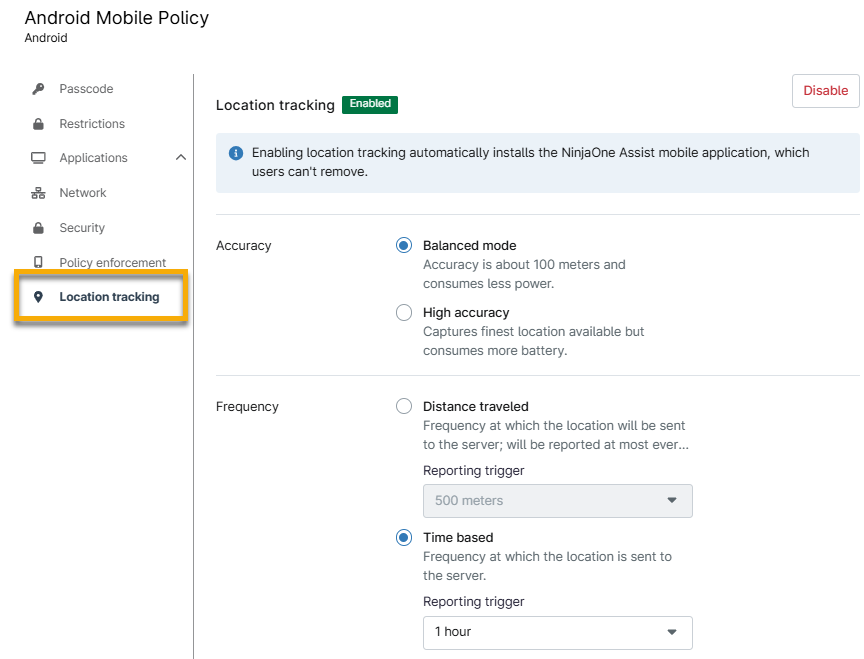
Task: Select the Applications monitor icon
Action: [x=37, y=157]
